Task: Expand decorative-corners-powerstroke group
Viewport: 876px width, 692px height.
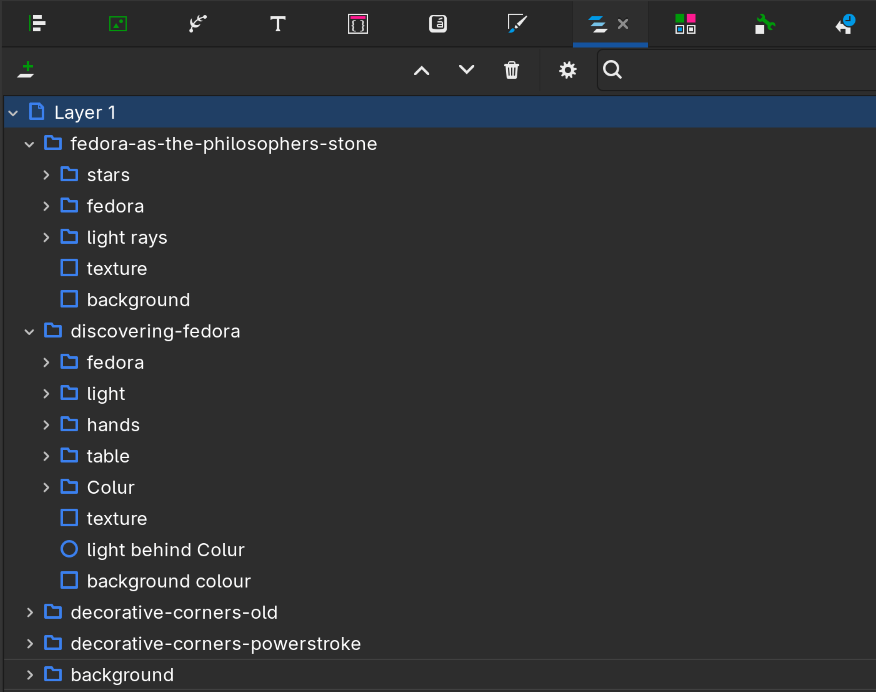Action: pyautogui.click(x=30, y=645)
